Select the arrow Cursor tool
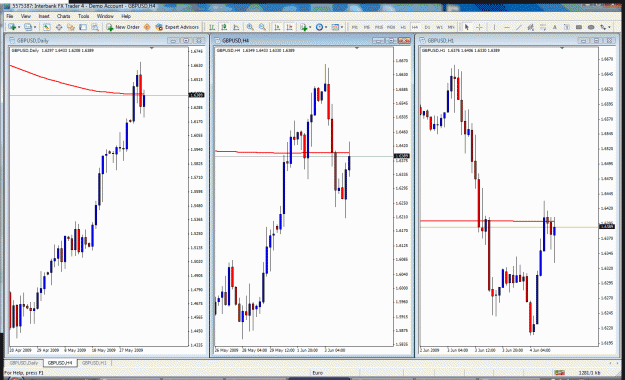The image size is (625, 380). [467, 27]
